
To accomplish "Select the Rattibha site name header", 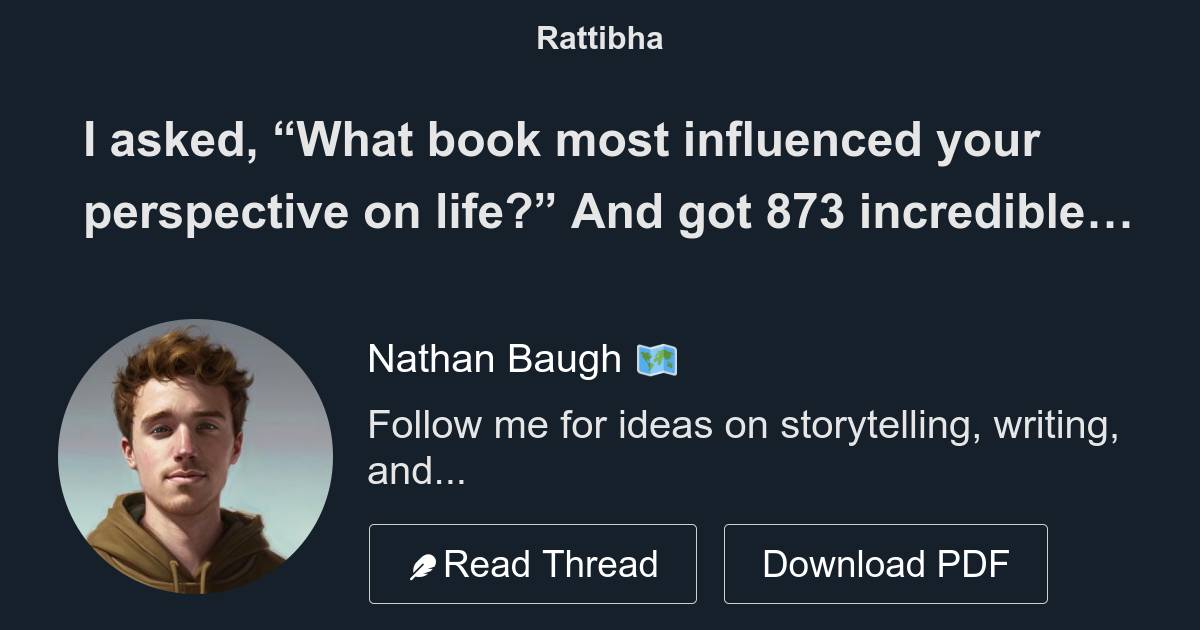I will (x=599, y=39).
